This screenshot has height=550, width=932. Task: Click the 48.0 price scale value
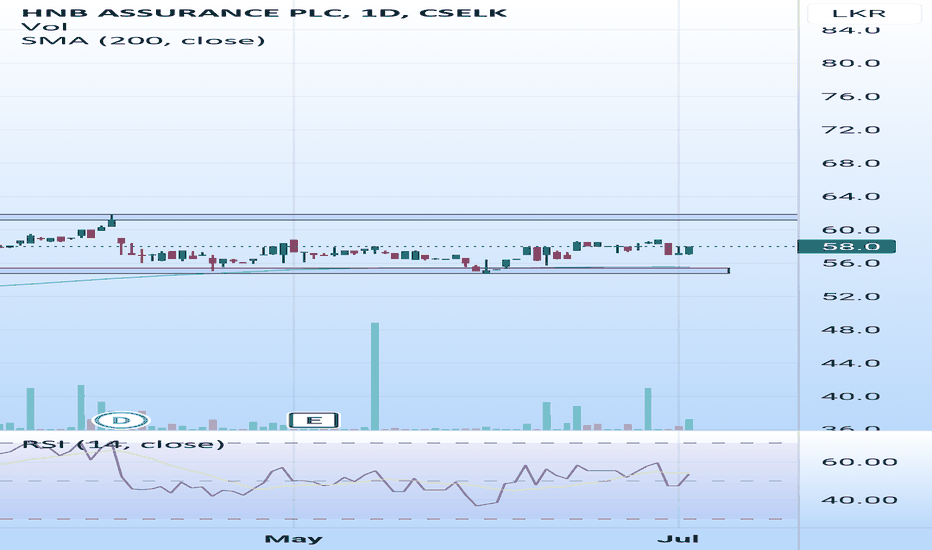click(x=851, y=329)
